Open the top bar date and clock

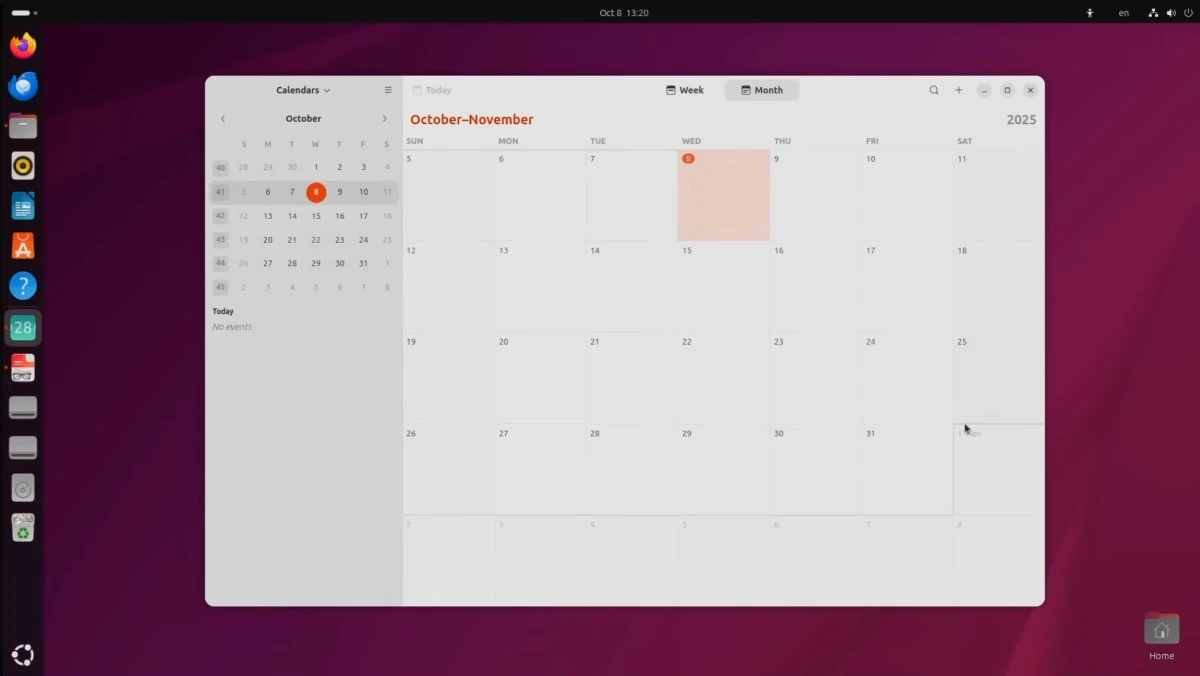[624, 13]
